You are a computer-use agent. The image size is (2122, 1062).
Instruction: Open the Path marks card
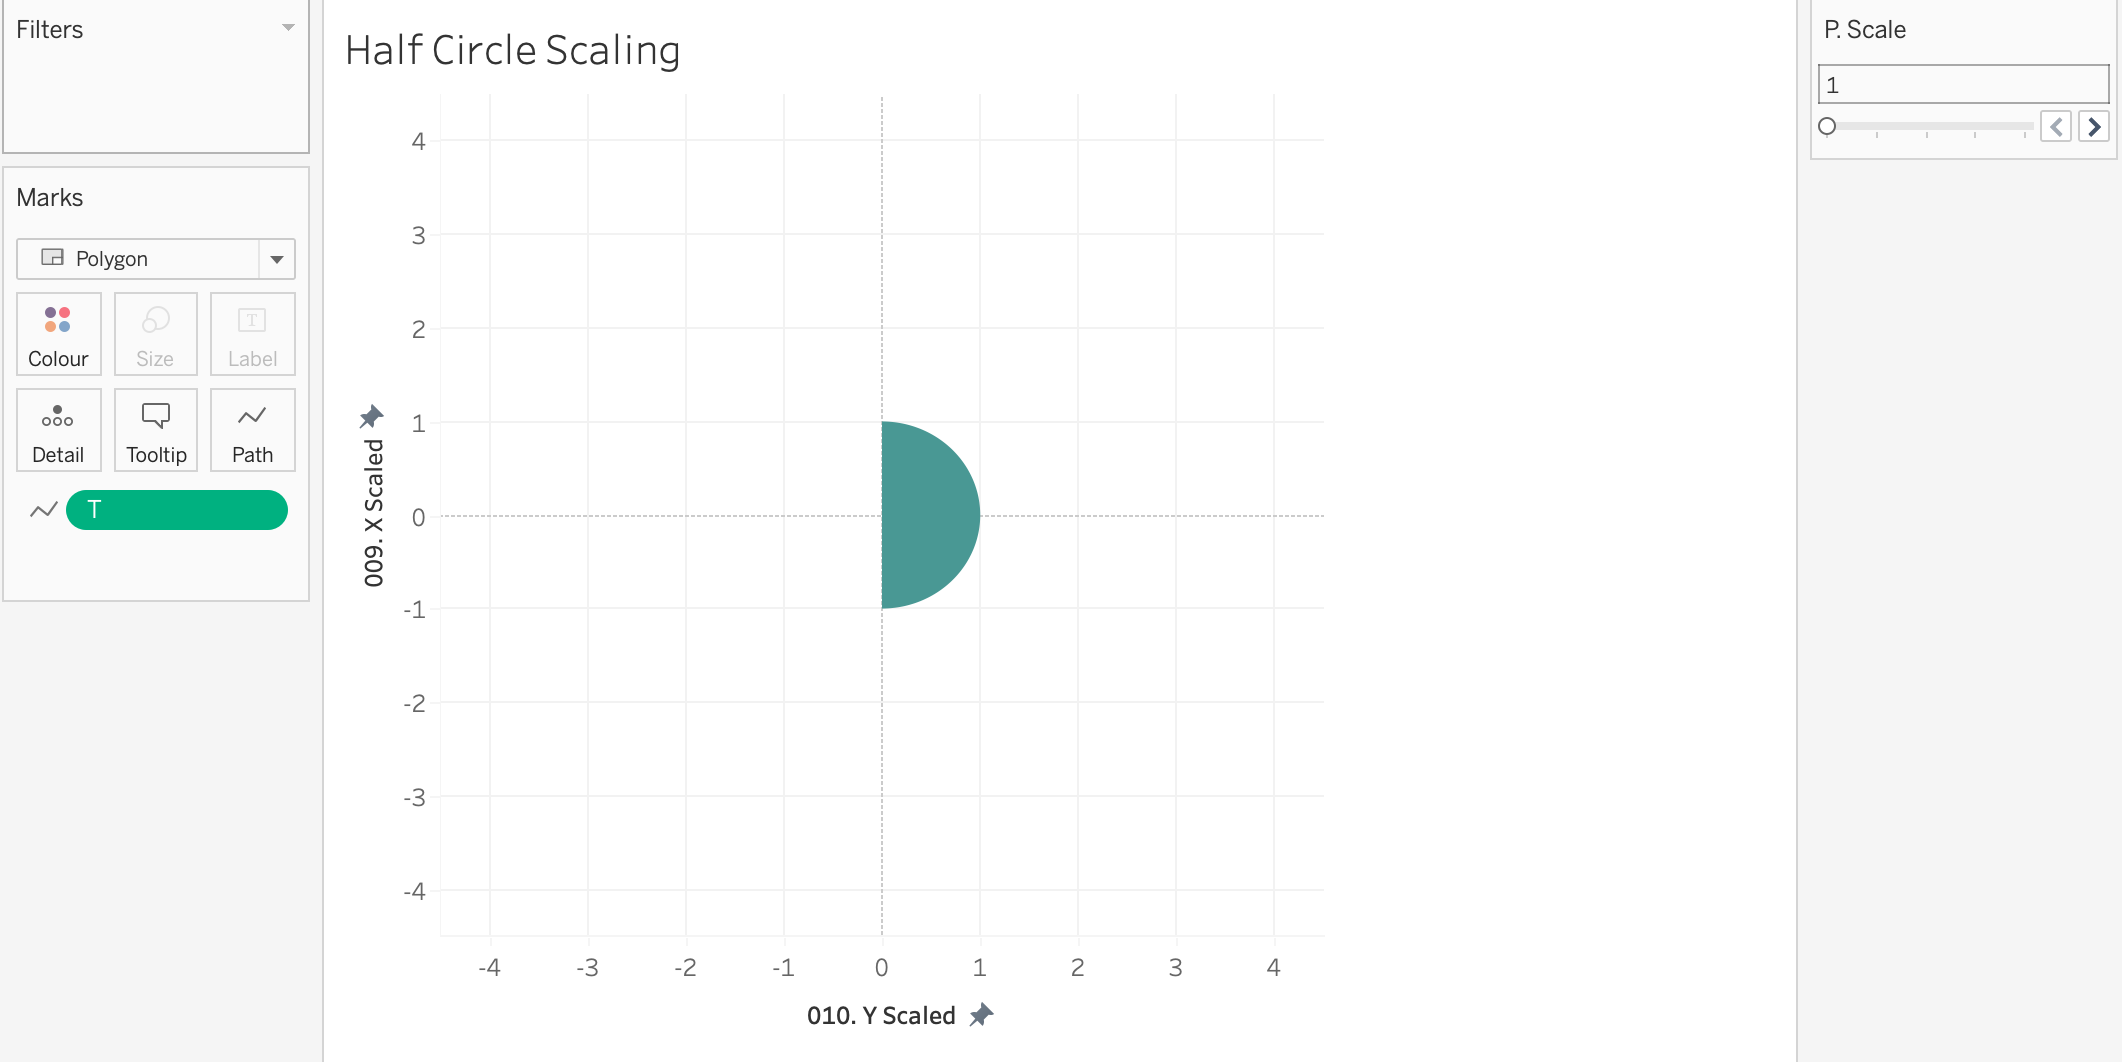point(252,430)
